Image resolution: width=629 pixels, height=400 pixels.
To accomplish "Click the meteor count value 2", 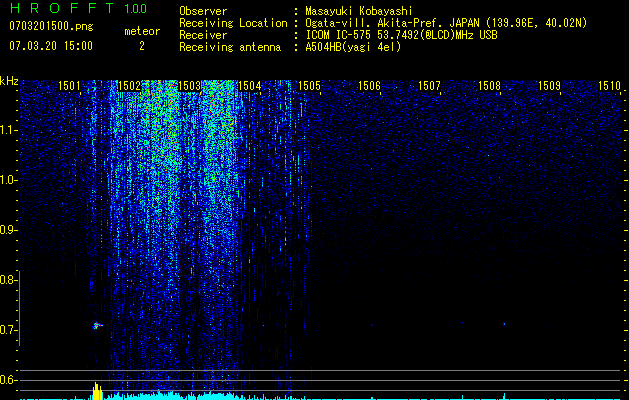I will 142,46.
